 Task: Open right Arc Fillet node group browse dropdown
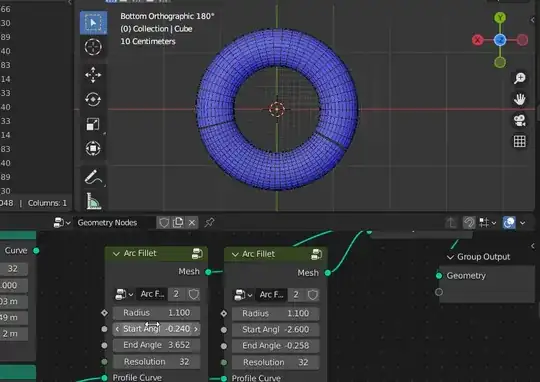click(x=243, y=295)
